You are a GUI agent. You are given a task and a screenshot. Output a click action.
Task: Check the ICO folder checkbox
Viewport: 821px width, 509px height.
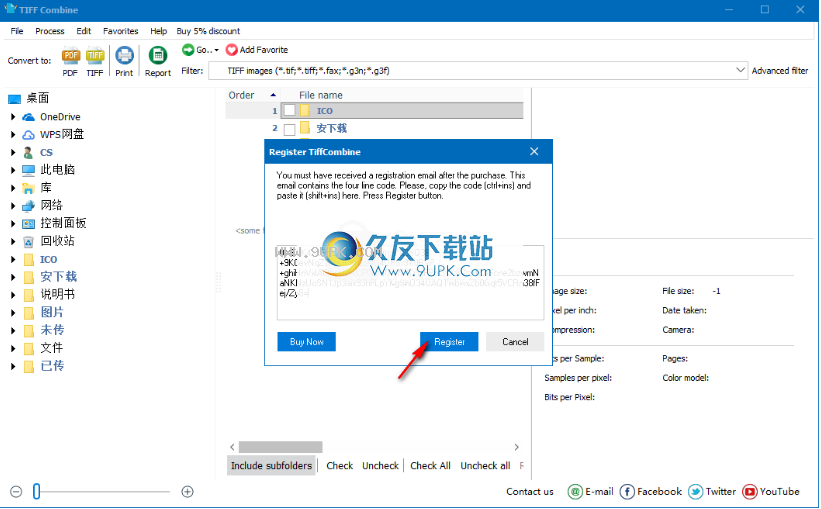click(x=290, y=110)
